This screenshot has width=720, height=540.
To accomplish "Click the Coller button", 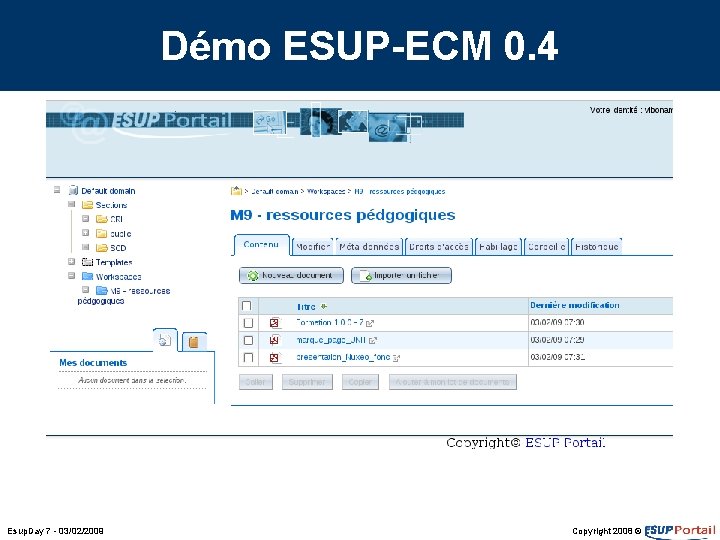I will 256,382.
